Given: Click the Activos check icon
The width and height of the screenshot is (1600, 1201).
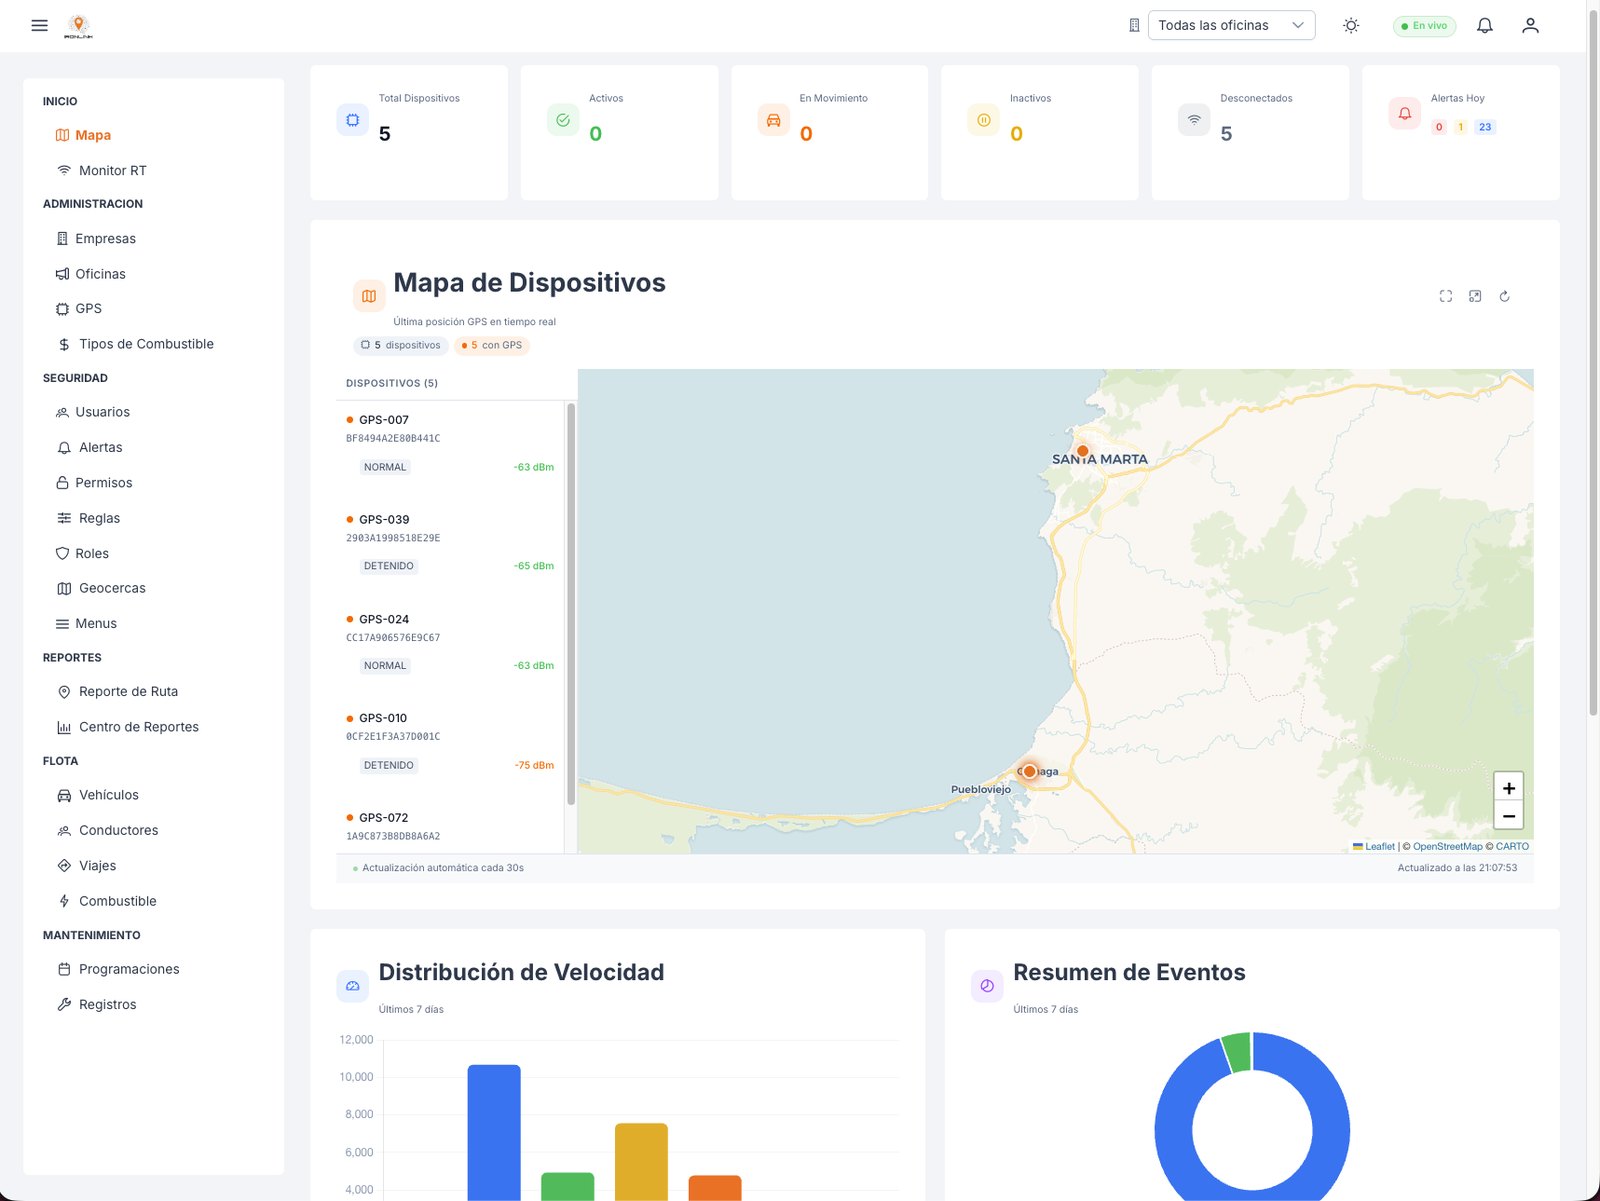Looking at the screenshot, I should point(563,120).
